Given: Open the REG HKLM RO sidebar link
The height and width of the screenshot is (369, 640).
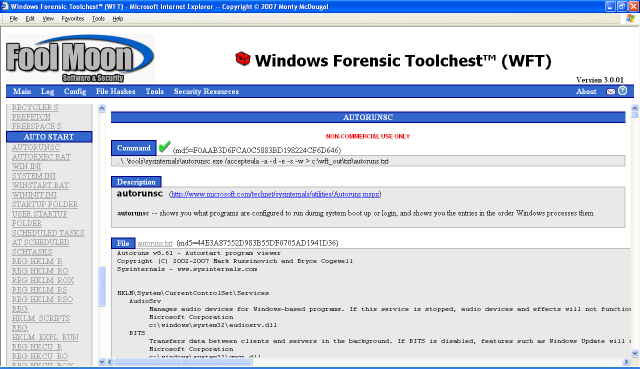Looking at the screenshot, I should [40, 271].
